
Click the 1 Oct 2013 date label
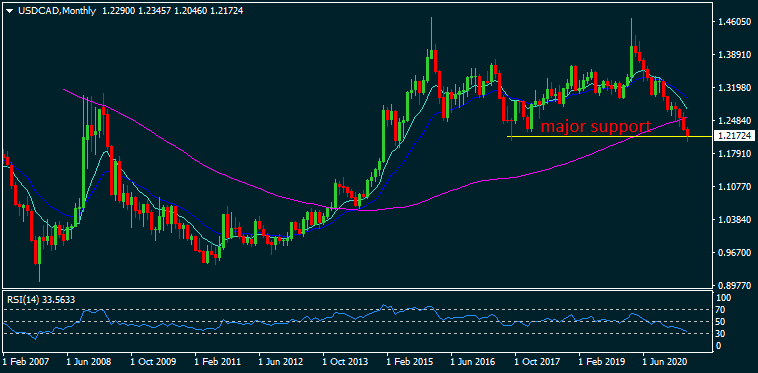tap(346, 361)
